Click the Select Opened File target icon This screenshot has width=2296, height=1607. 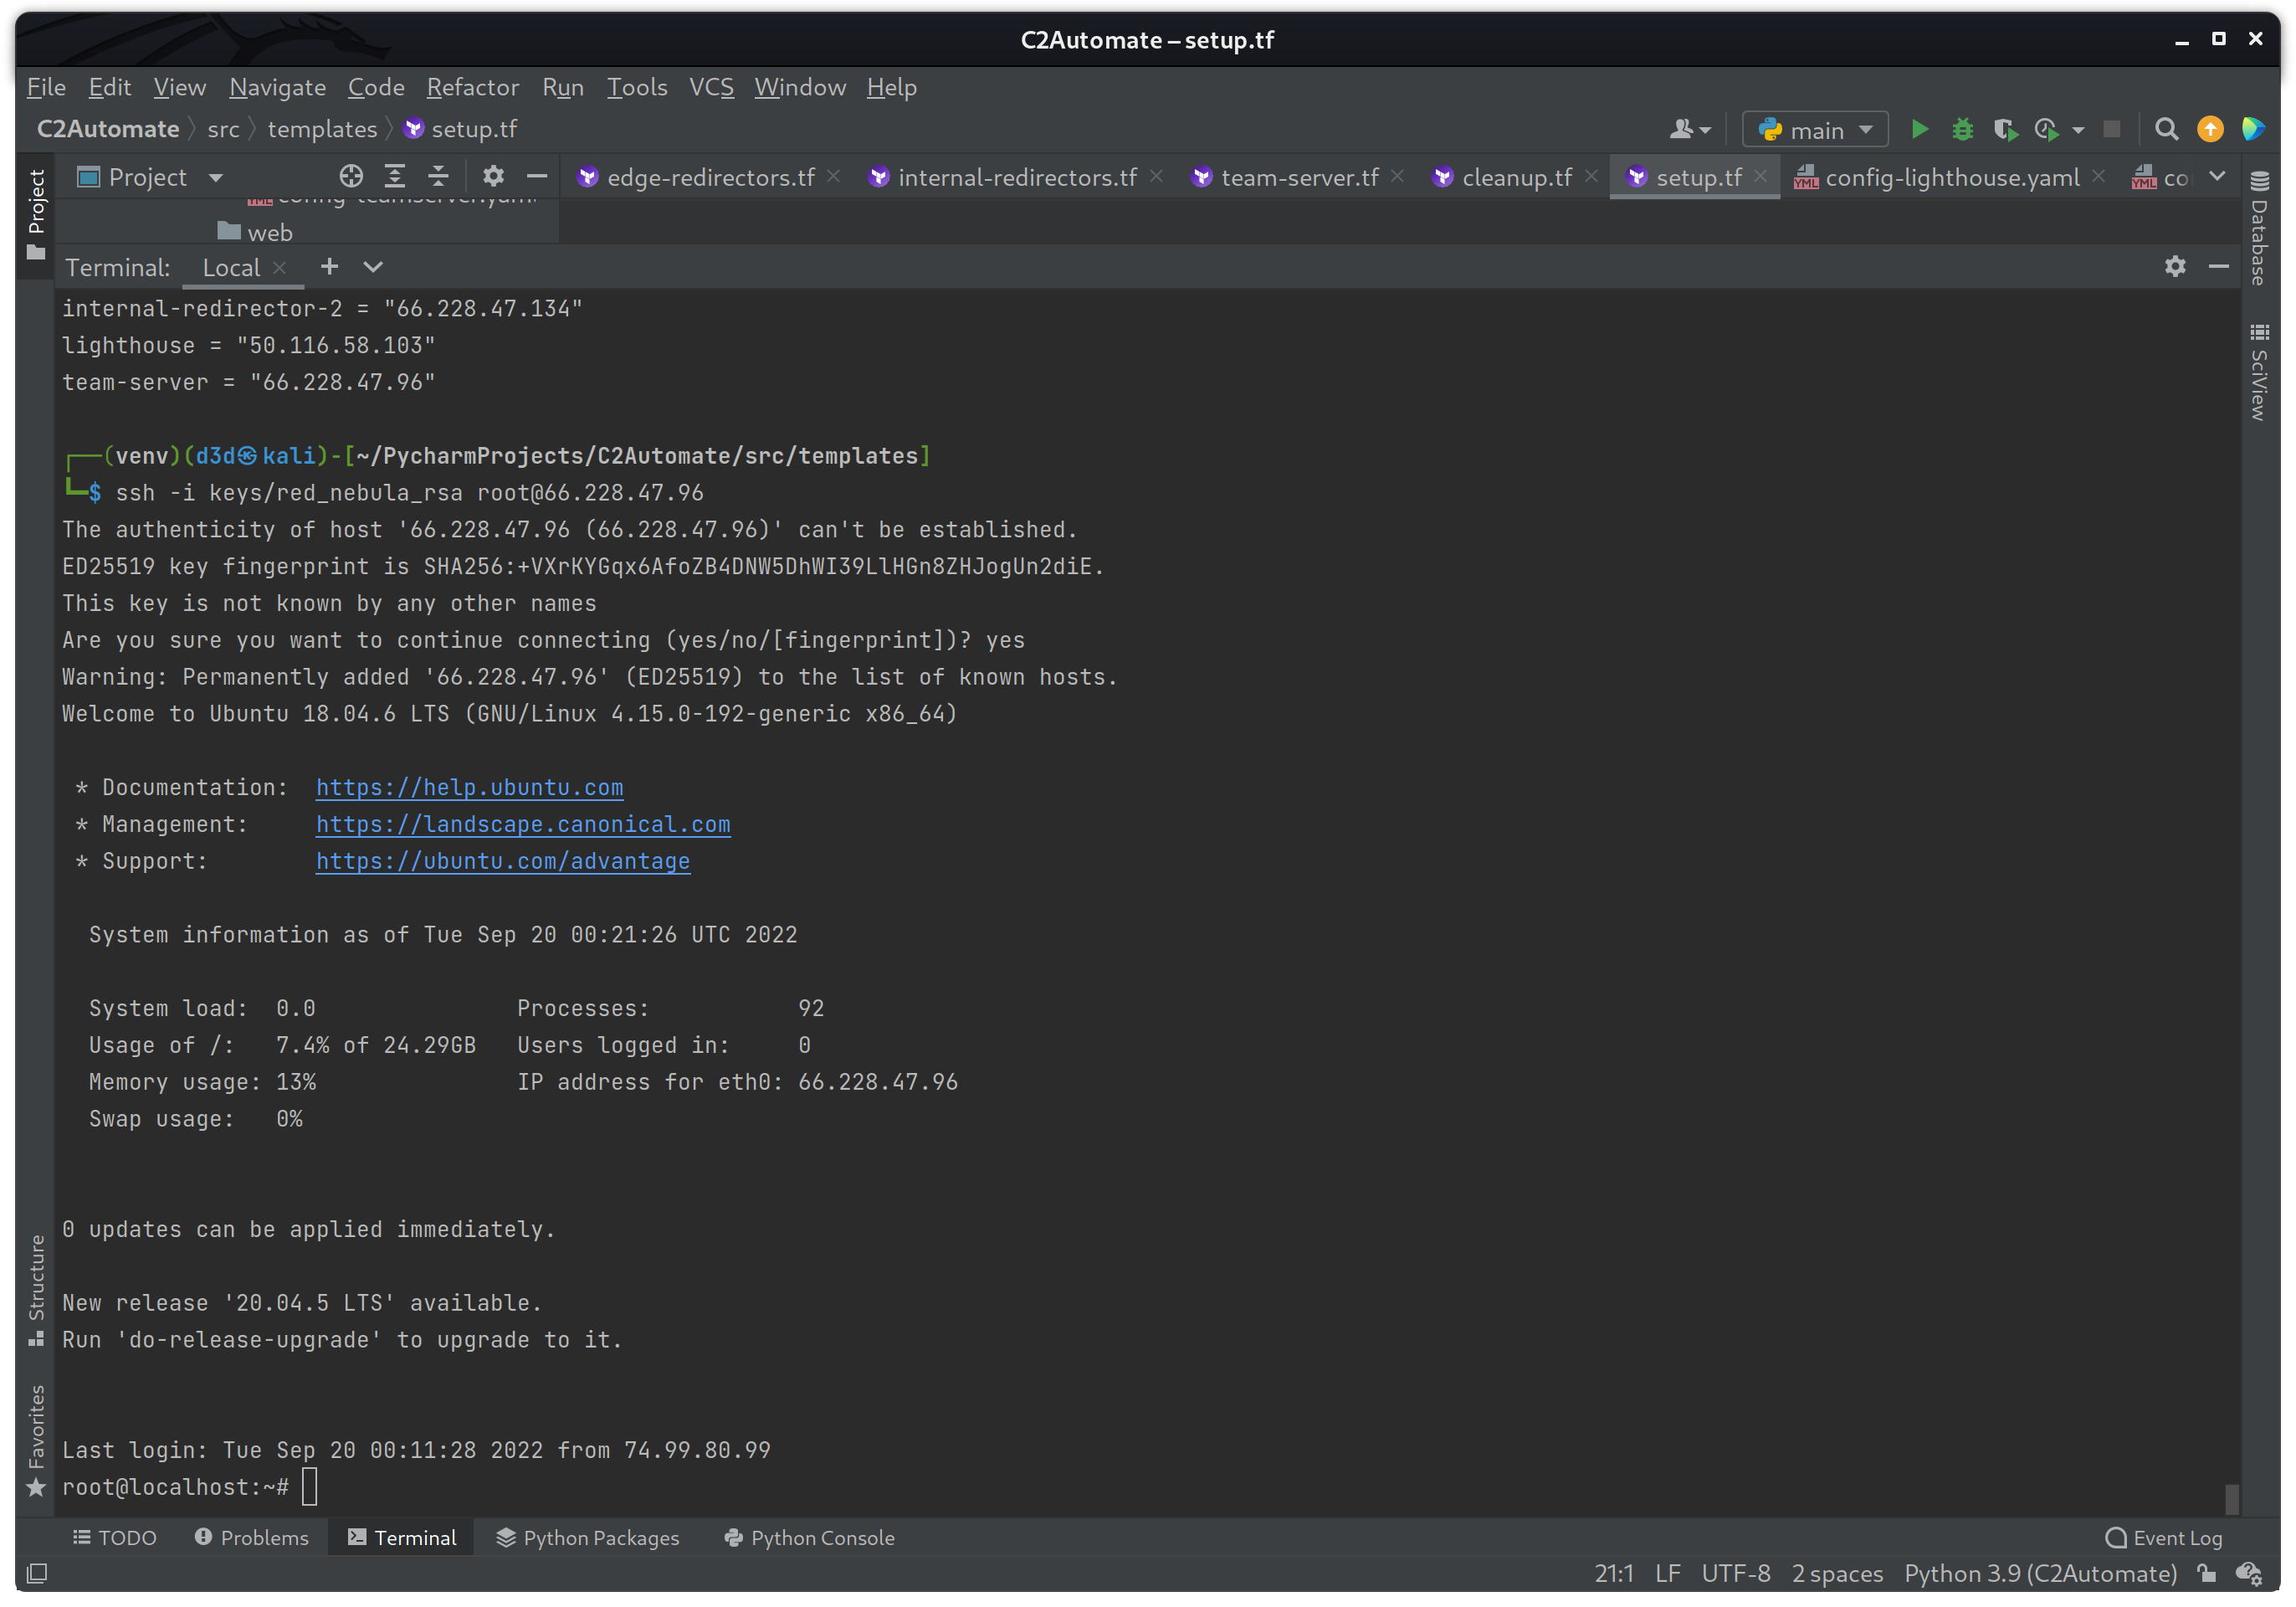point(350,177)
